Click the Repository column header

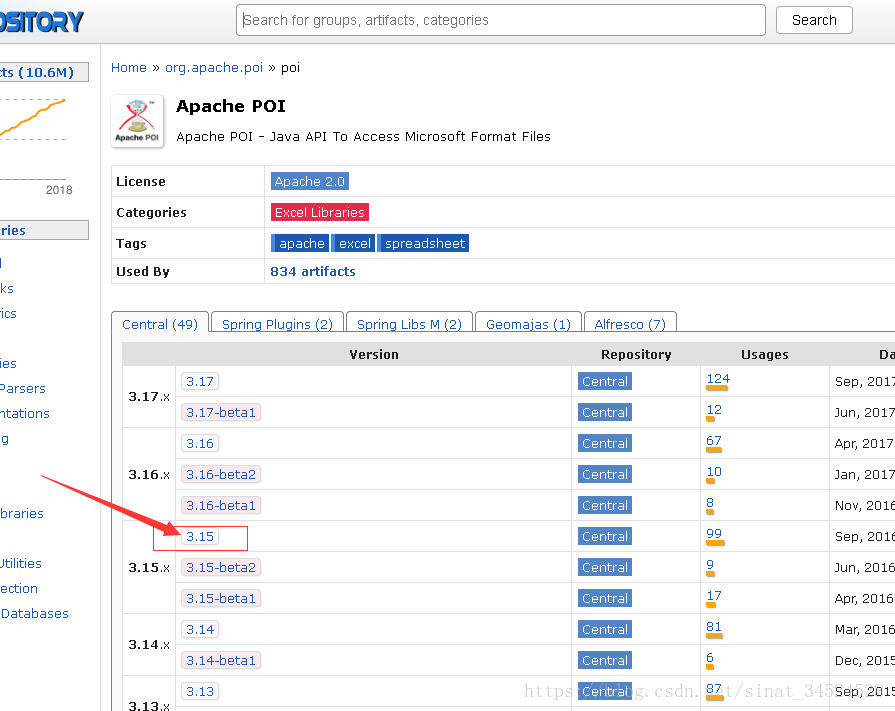(636, 354)
